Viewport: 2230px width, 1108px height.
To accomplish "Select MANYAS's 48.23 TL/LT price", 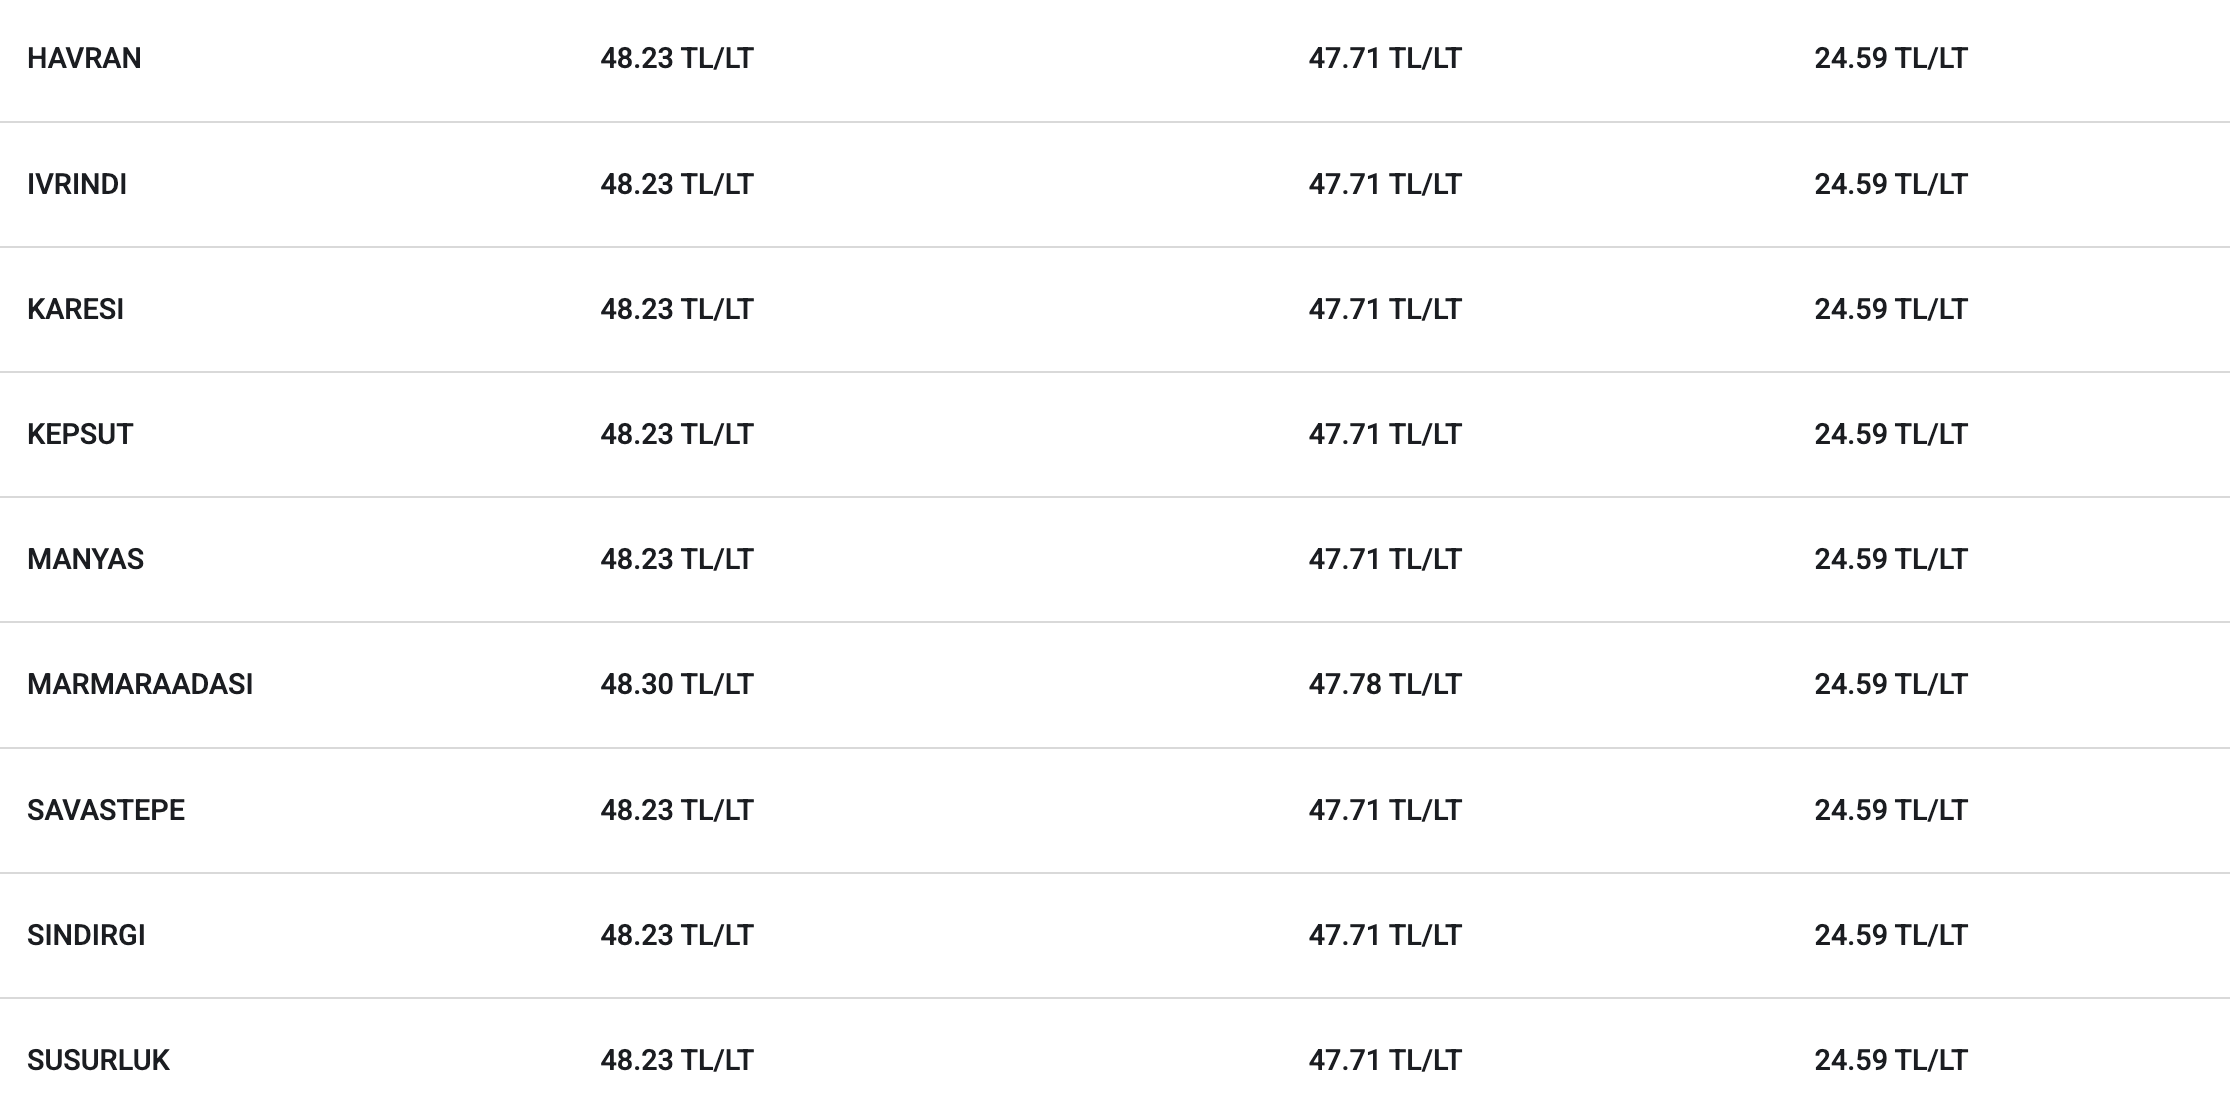I will (677, 559).
